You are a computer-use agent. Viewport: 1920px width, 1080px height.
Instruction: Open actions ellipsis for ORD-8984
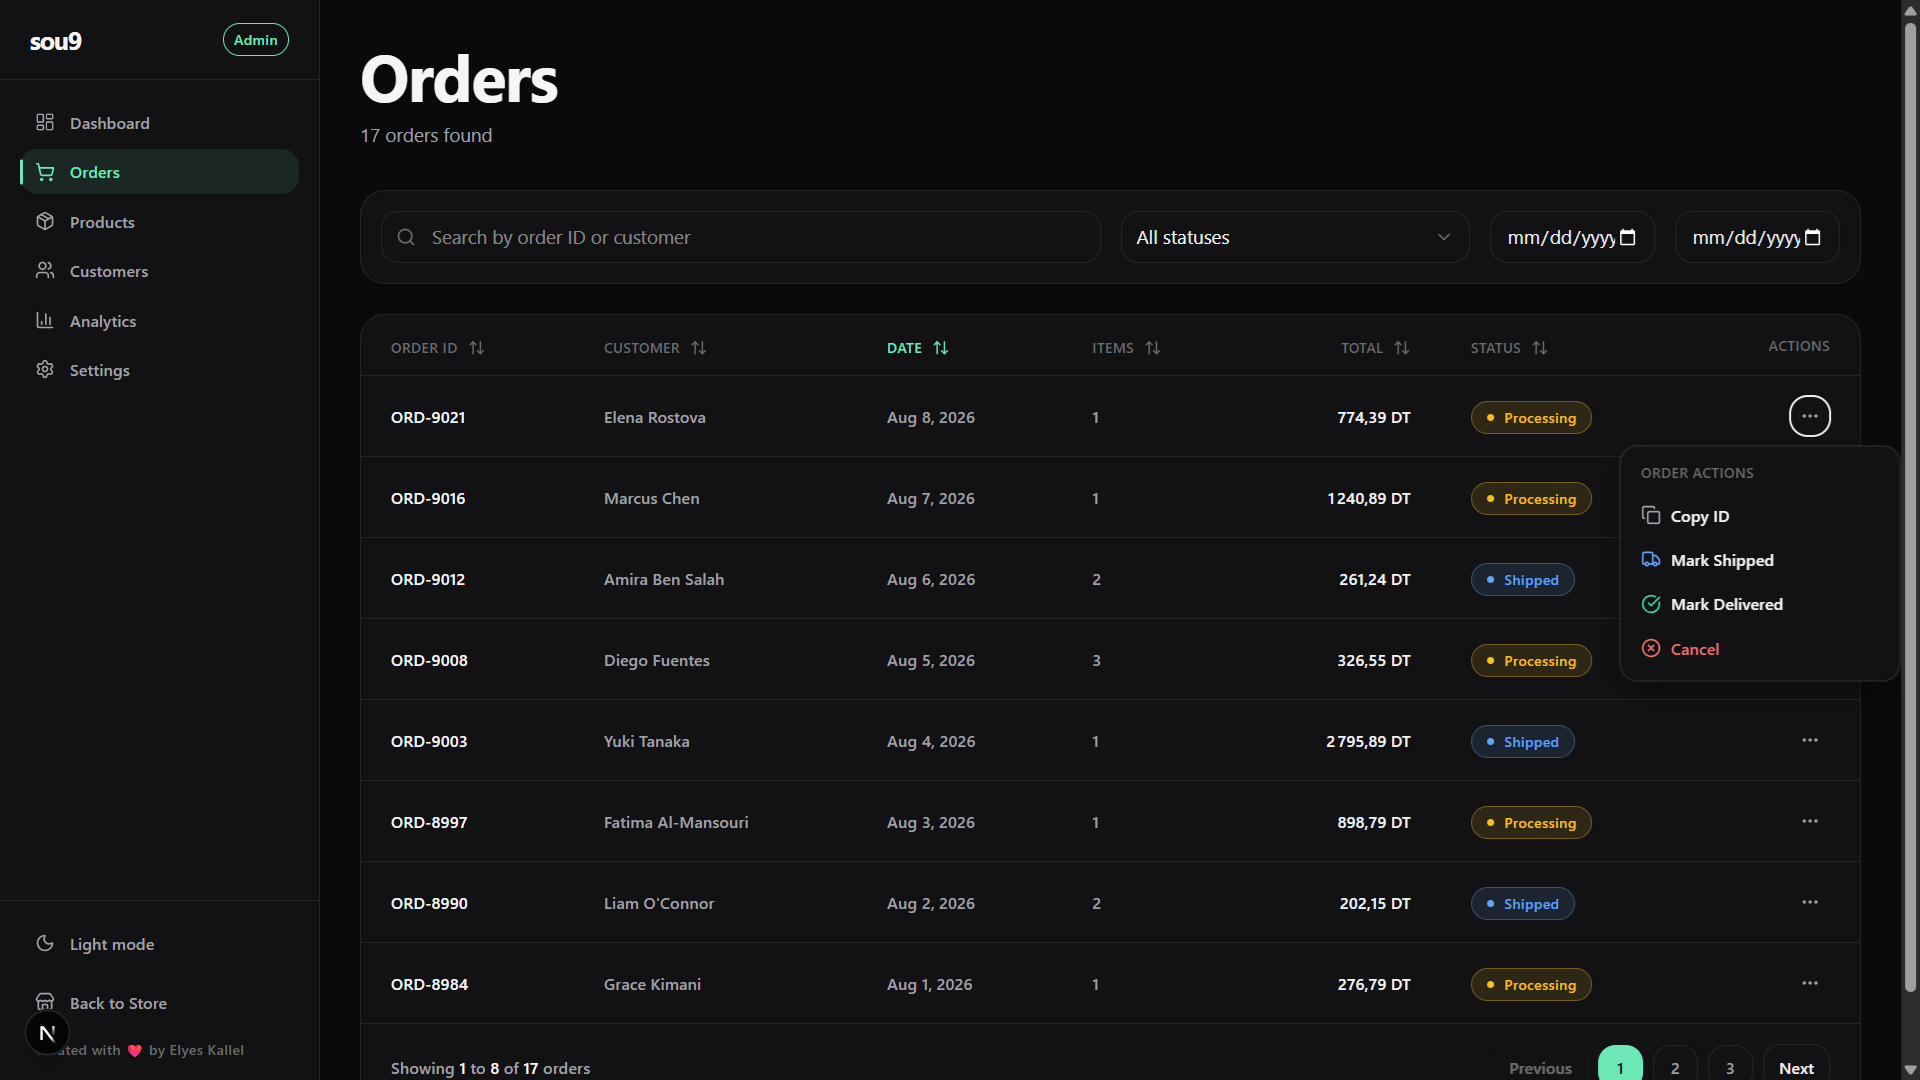click(x=1810, y=983)
